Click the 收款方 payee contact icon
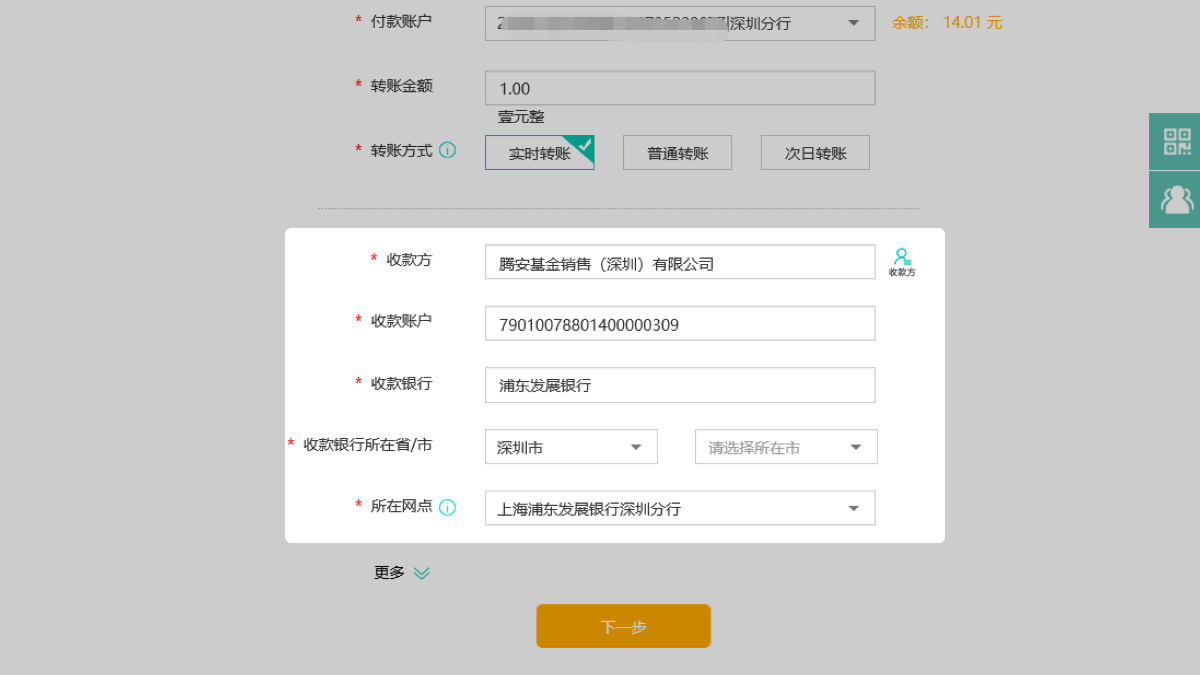This screenshot has height=675, width=1200. point(902,262)
